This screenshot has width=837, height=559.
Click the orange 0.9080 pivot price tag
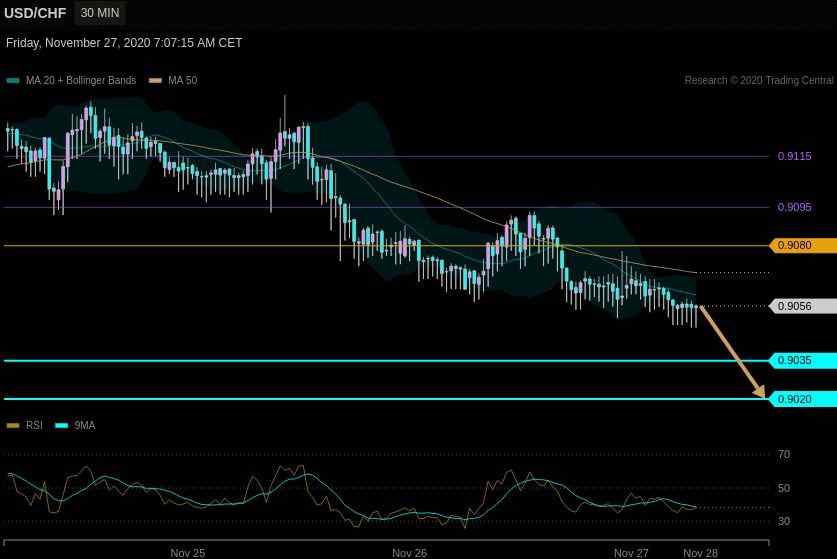click(x=802, y=246)
